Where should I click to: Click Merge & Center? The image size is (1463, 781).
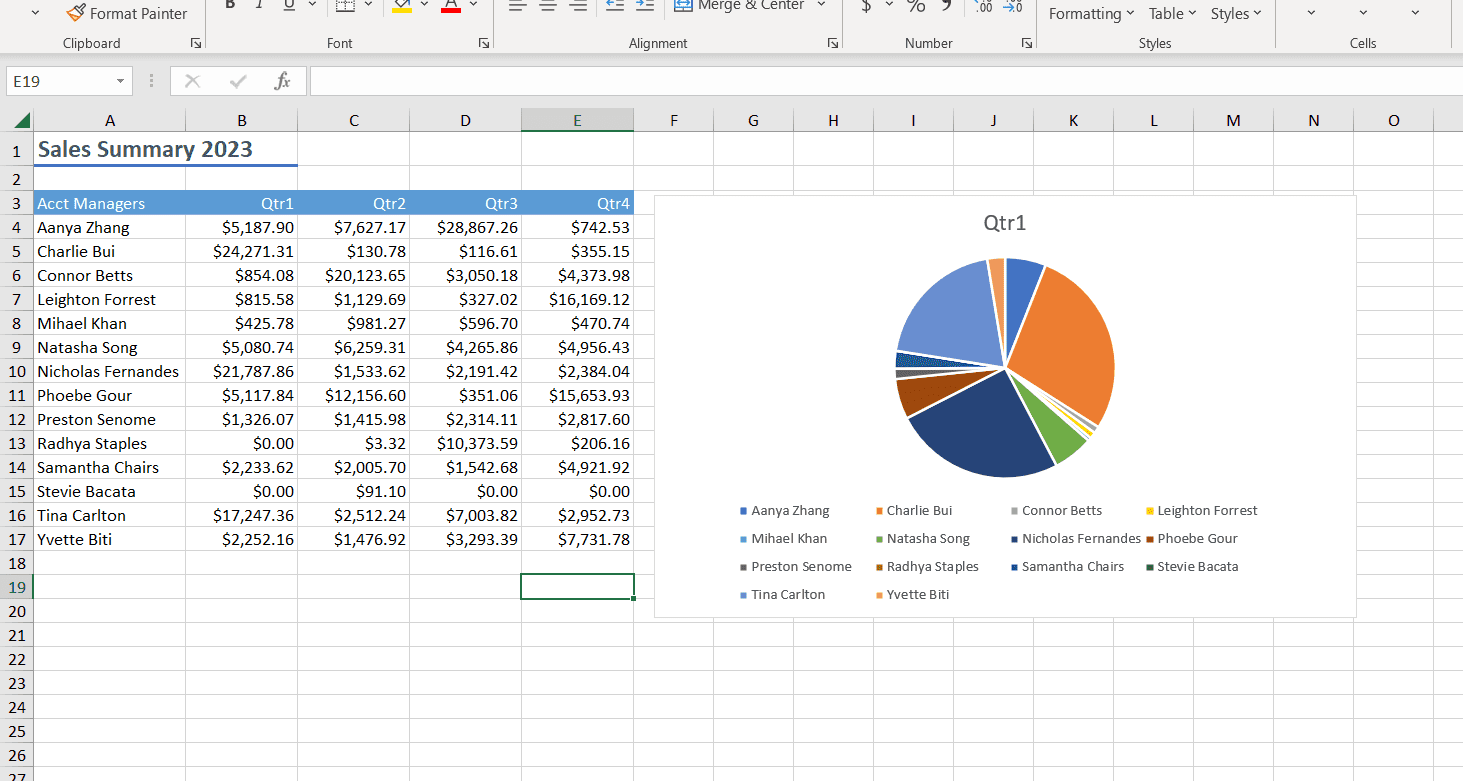pyautogui.click(x=740, y=6)
